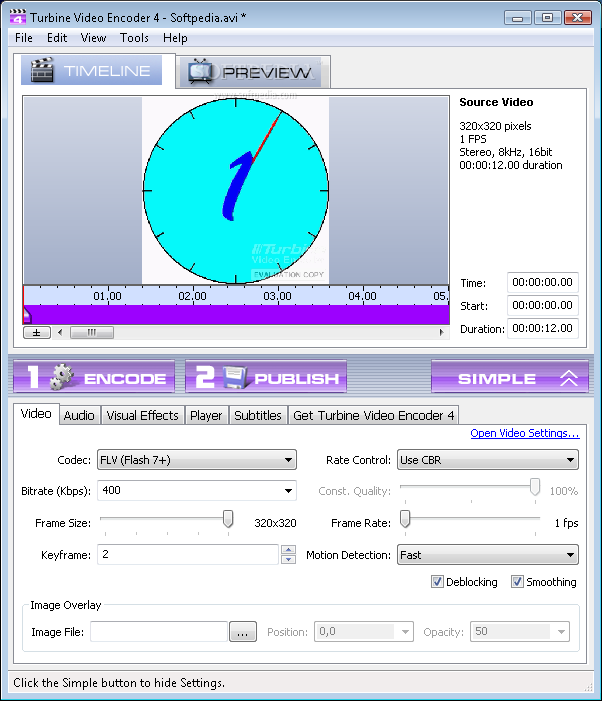Click the Turbine app icon in title bar

[17, 17]
